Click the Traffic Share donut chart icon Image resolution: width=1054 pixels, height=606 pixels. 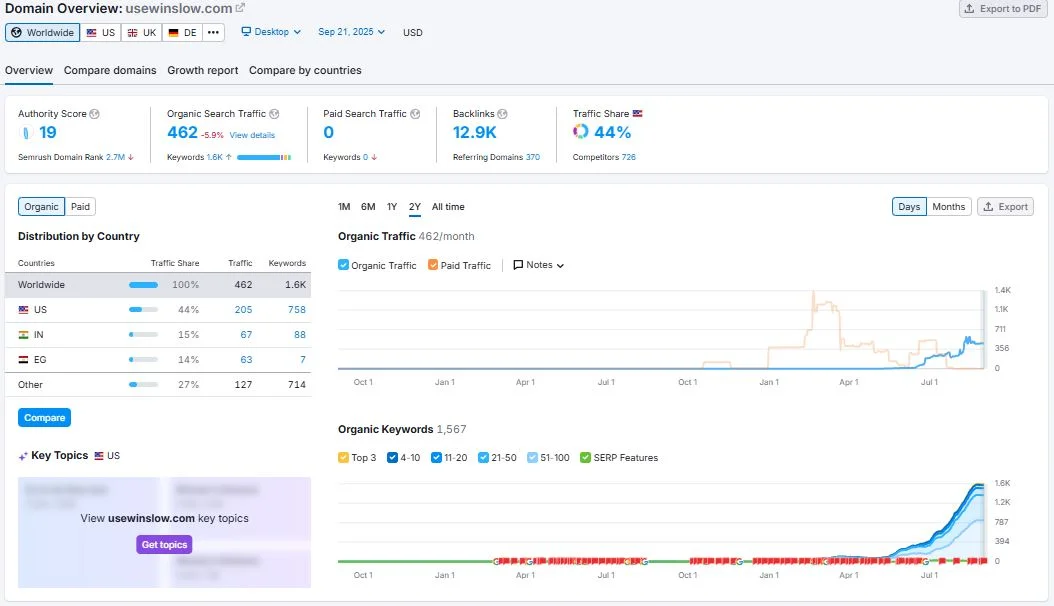(581, 132)
